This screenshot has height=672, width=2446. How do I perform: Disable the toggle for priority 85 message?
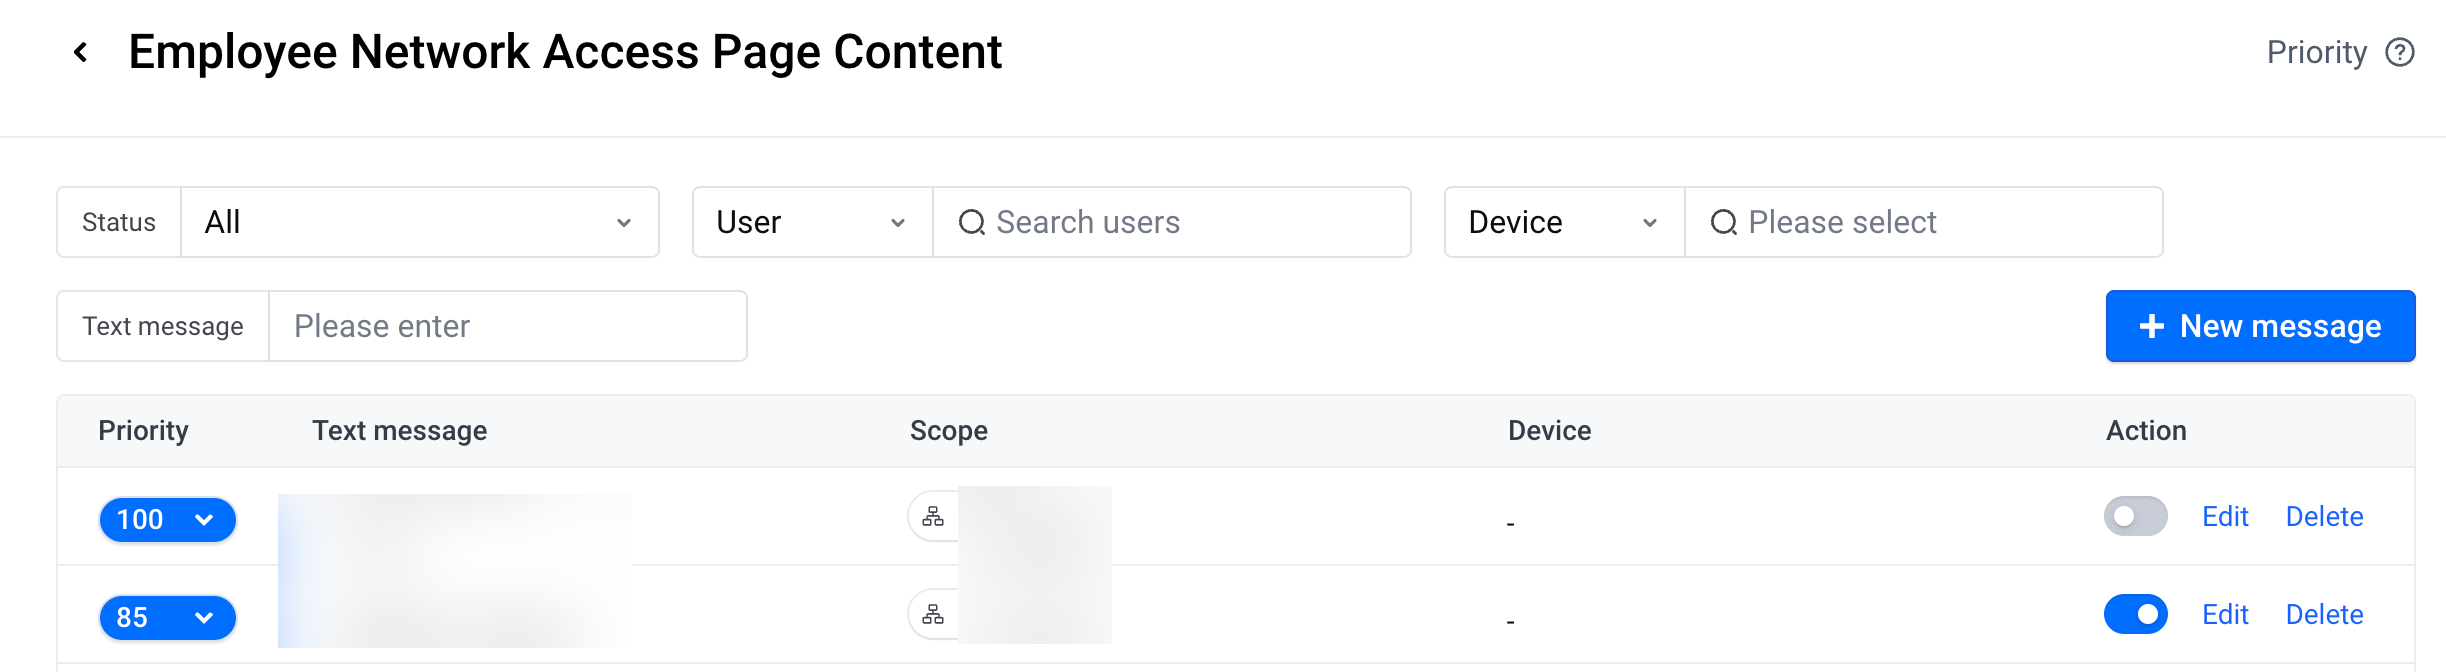point(2136,614)
